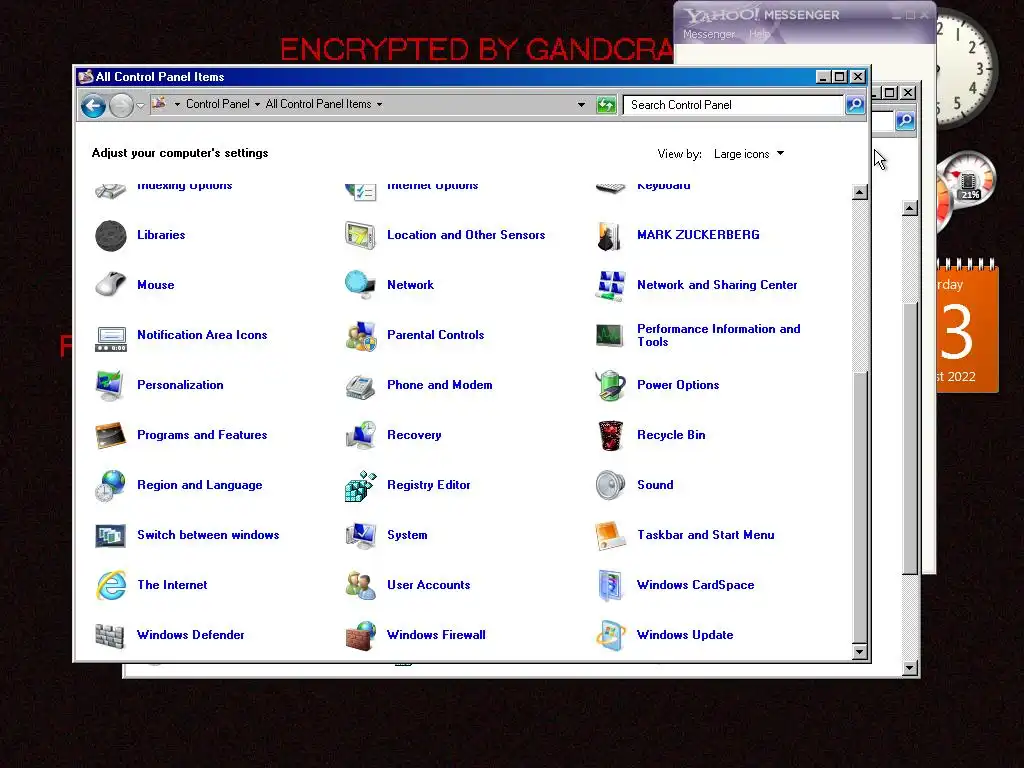Open the Phone and Modem icon

(360, 387)
